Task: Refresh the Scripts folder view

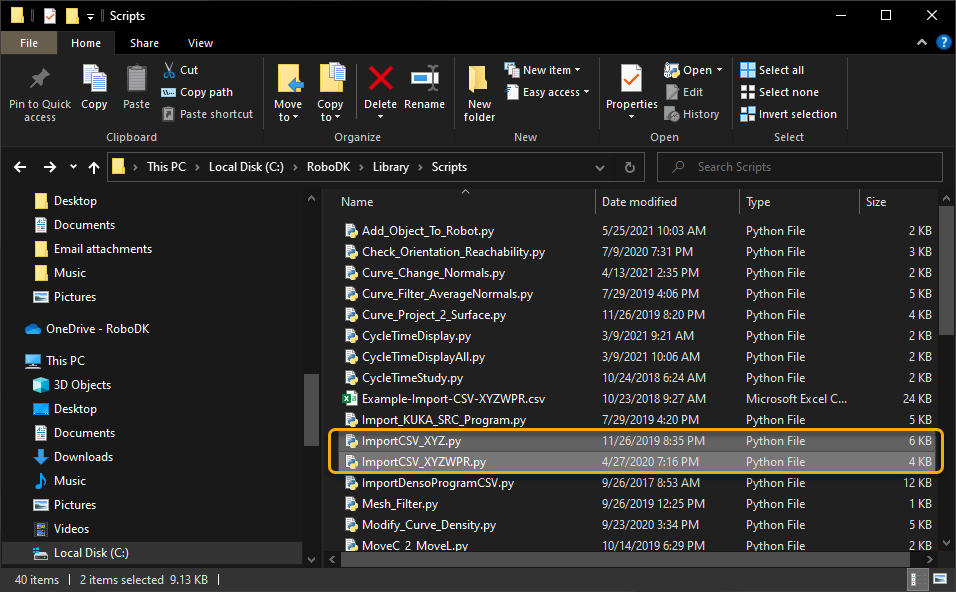Action: [x=630, y=167]
